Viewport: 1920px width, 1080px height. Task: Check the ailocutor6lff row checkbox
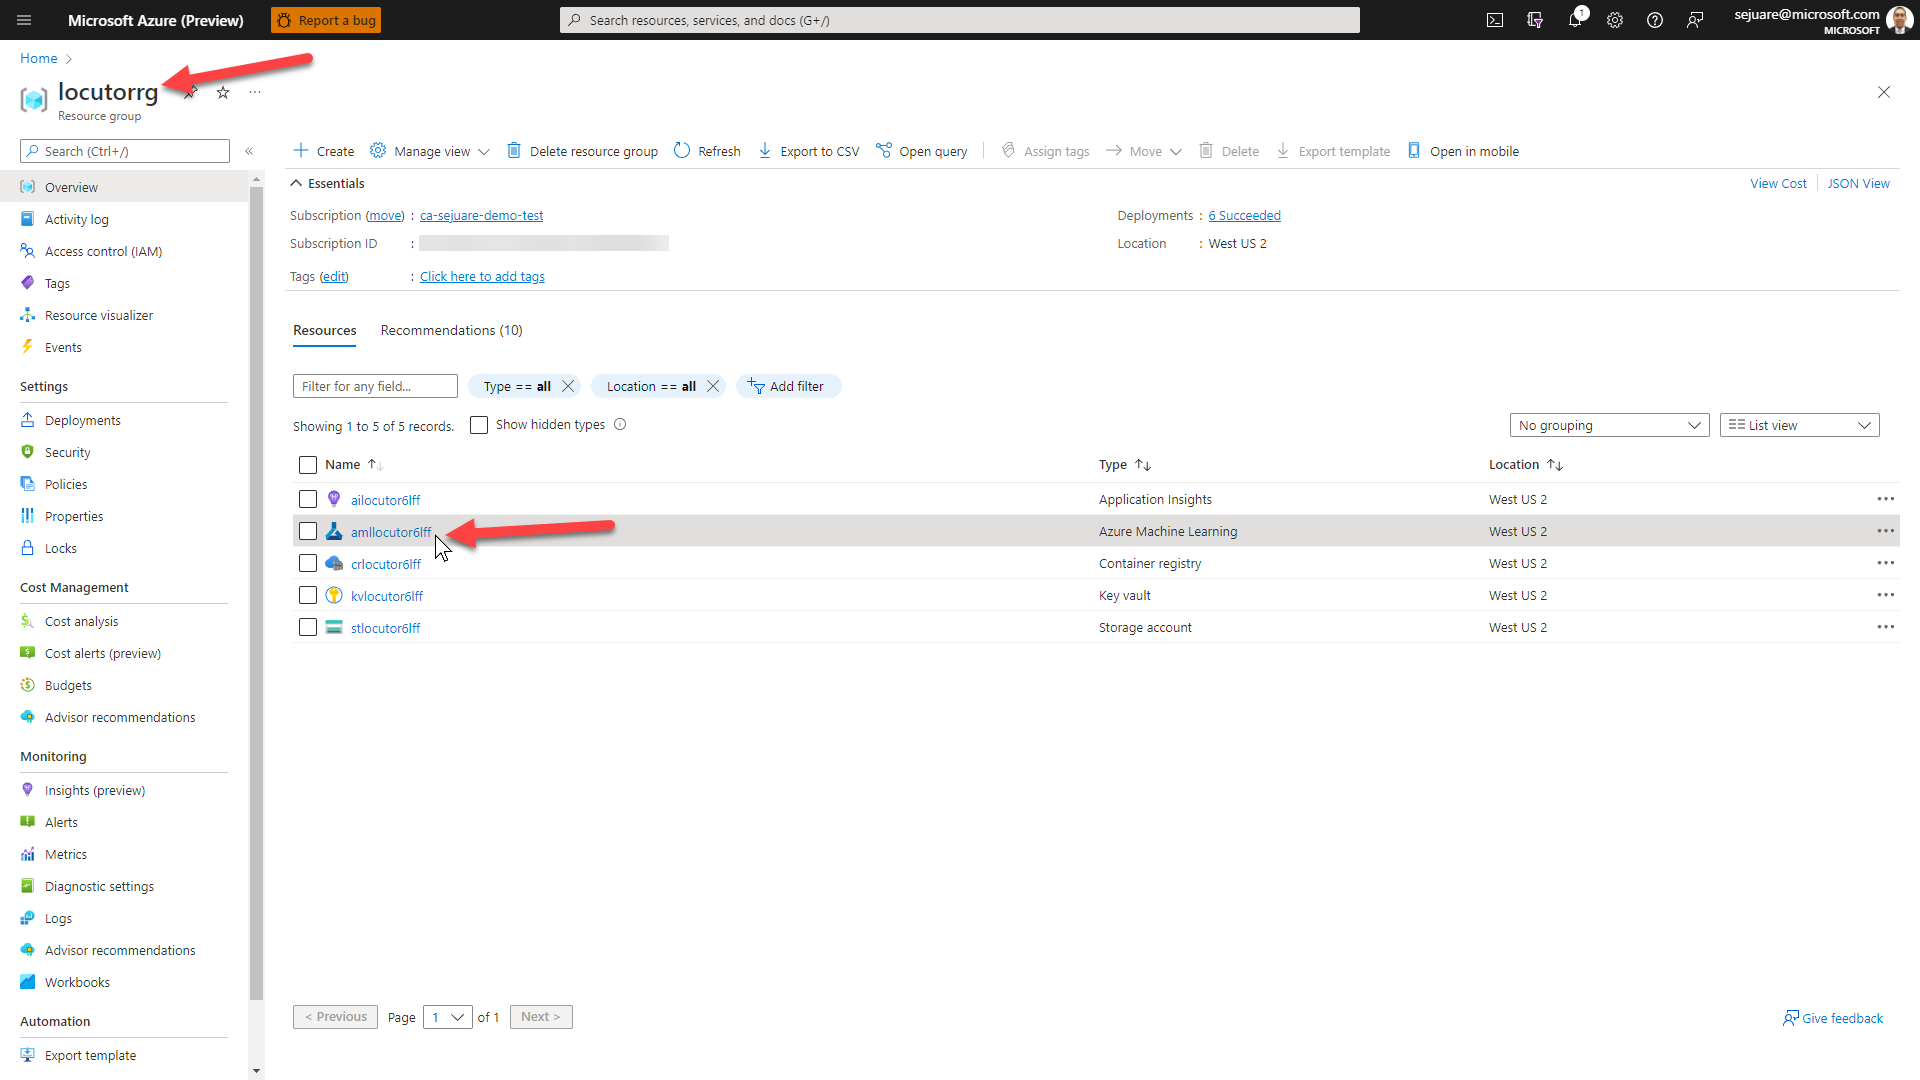(x=308, y=499)
